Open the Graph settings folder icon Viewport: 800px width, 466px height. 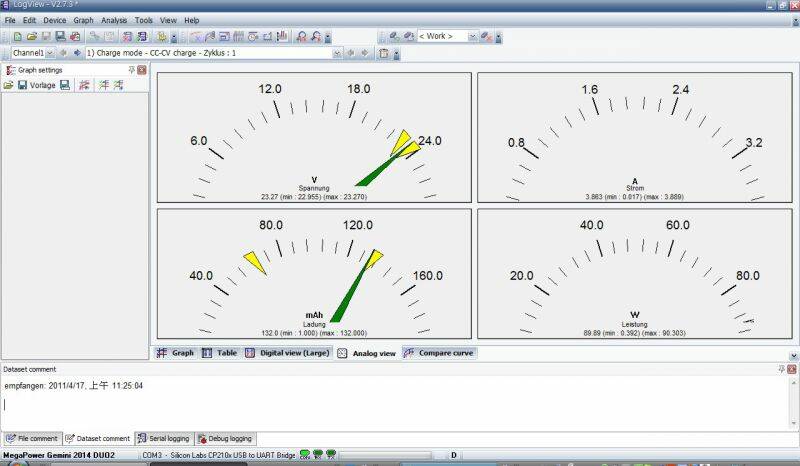tap(8, 85)
